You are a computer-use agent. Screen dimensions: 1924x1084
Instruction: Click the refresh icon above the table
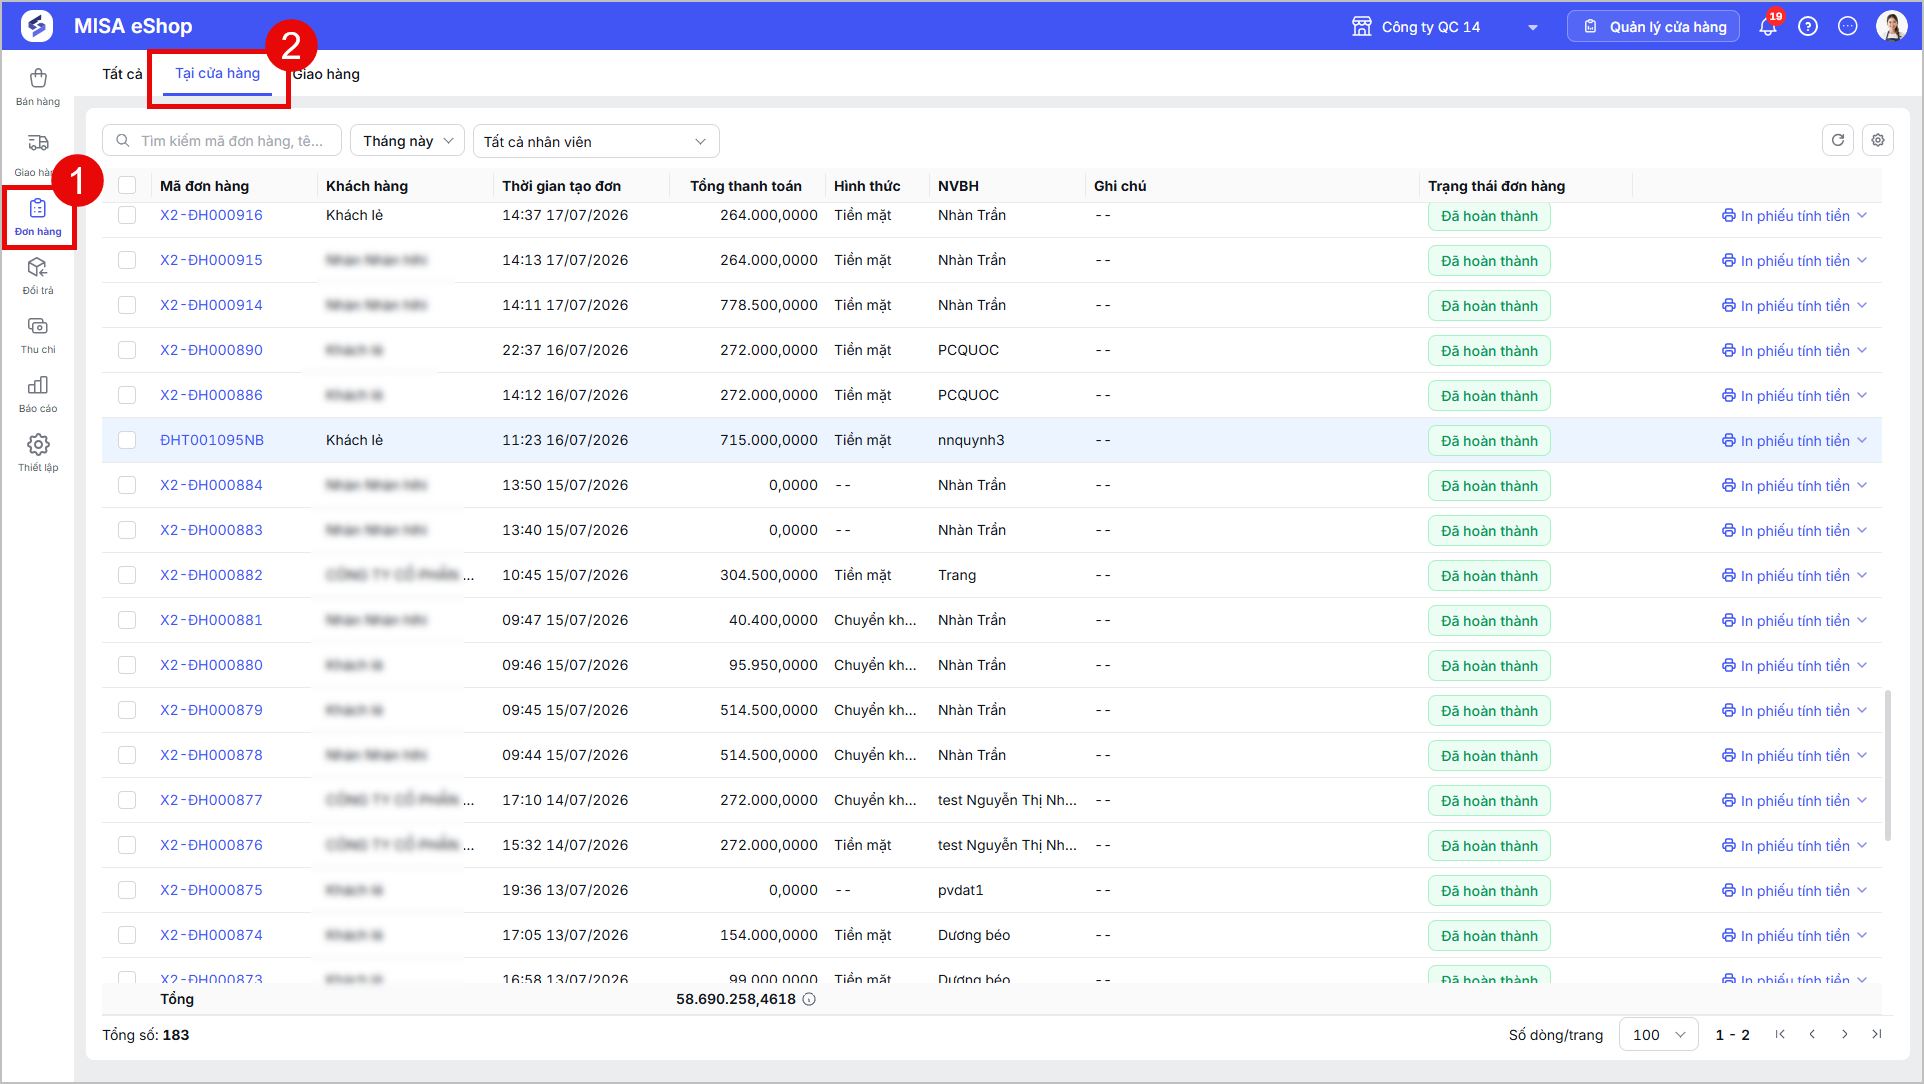coord(1838,141)
